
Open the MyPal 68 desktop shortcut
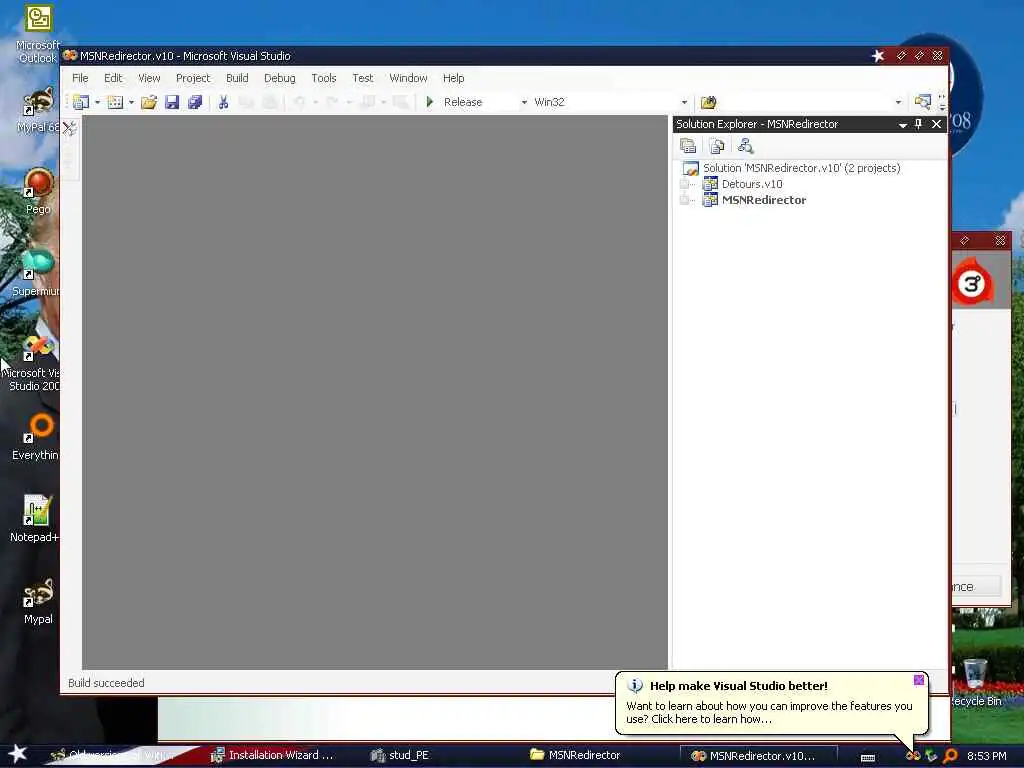point(38,110)
